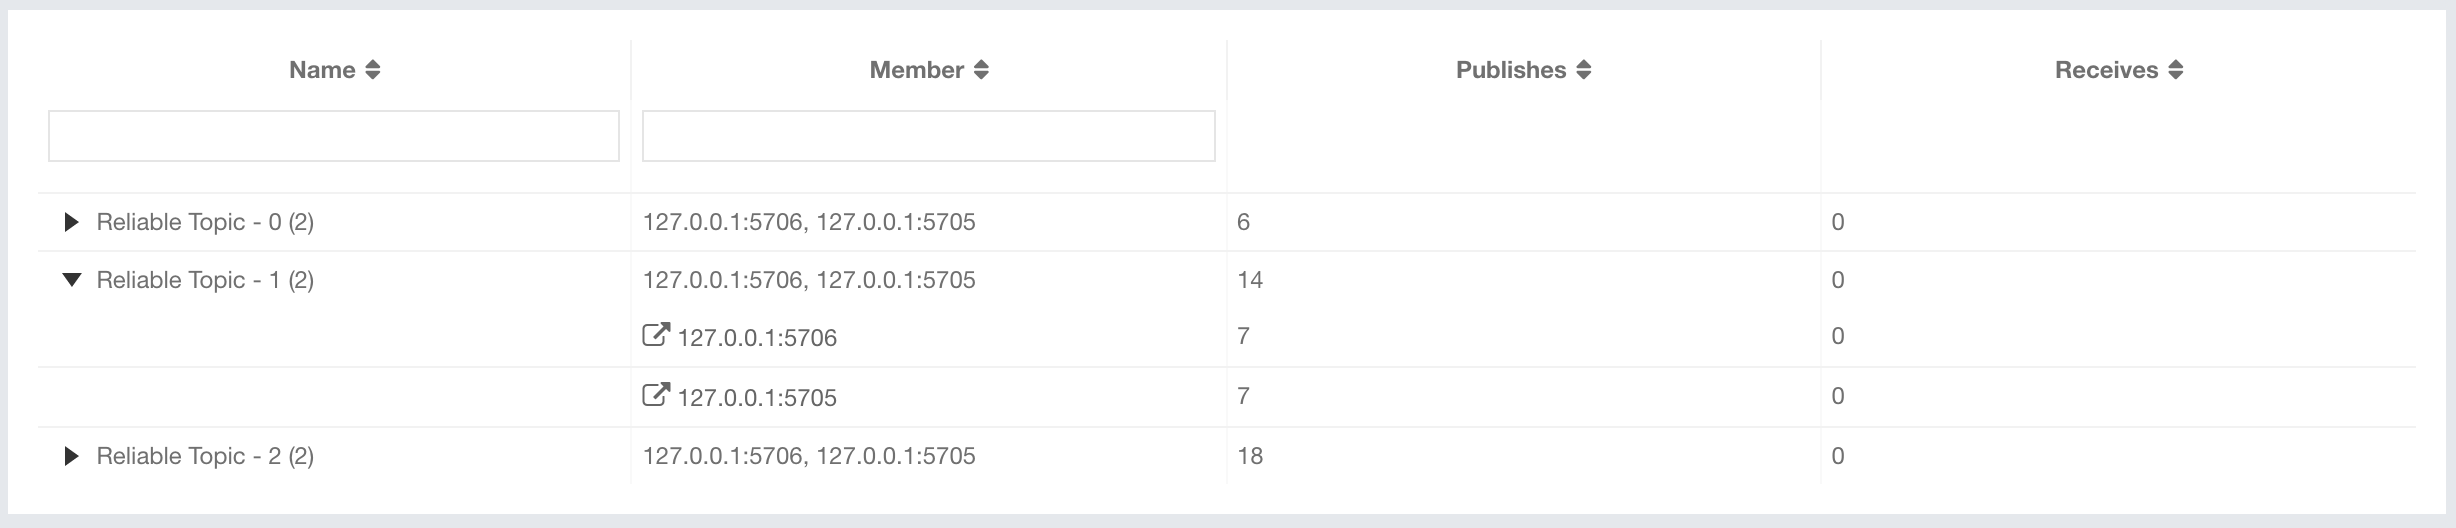The image size is (2456, 528).
Task: Open external link icon for member 127.0.0.1:5706
Action: click(655, 335)
